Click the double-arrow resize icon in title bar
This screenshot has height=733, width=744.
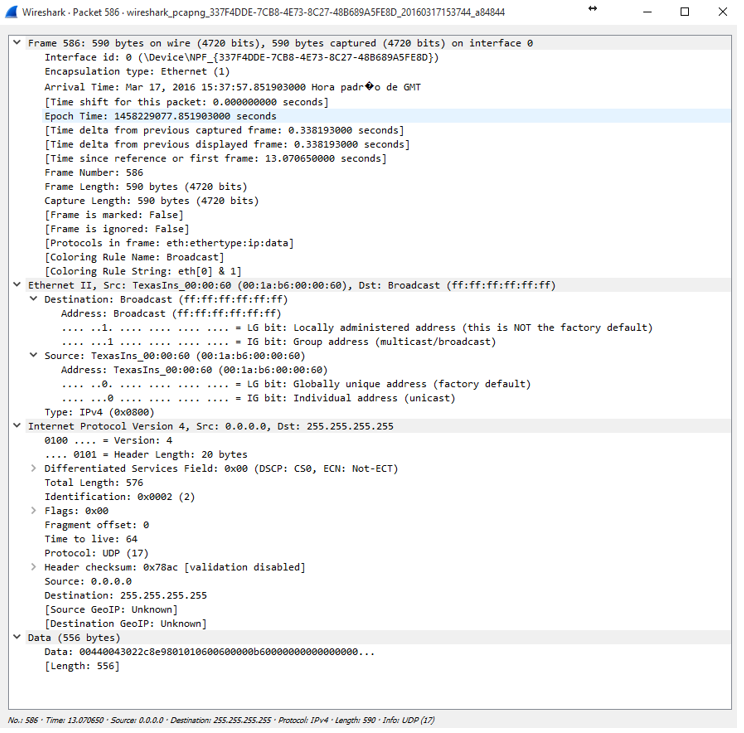point(592,9)
